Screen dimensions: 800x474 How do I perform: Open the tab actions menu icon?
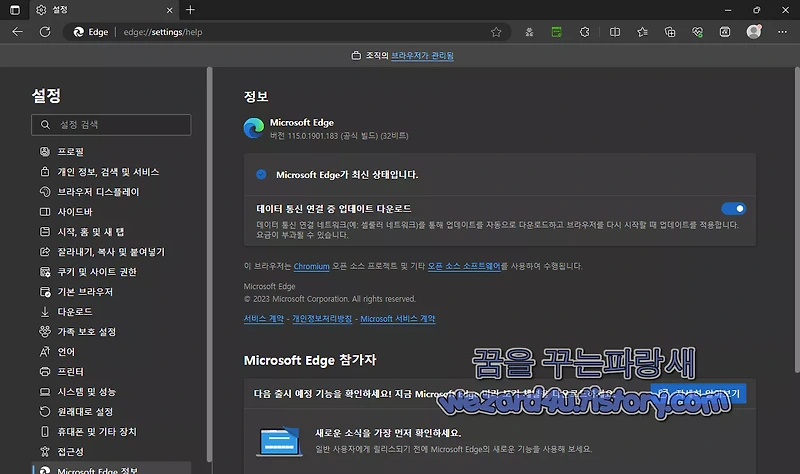15,10
